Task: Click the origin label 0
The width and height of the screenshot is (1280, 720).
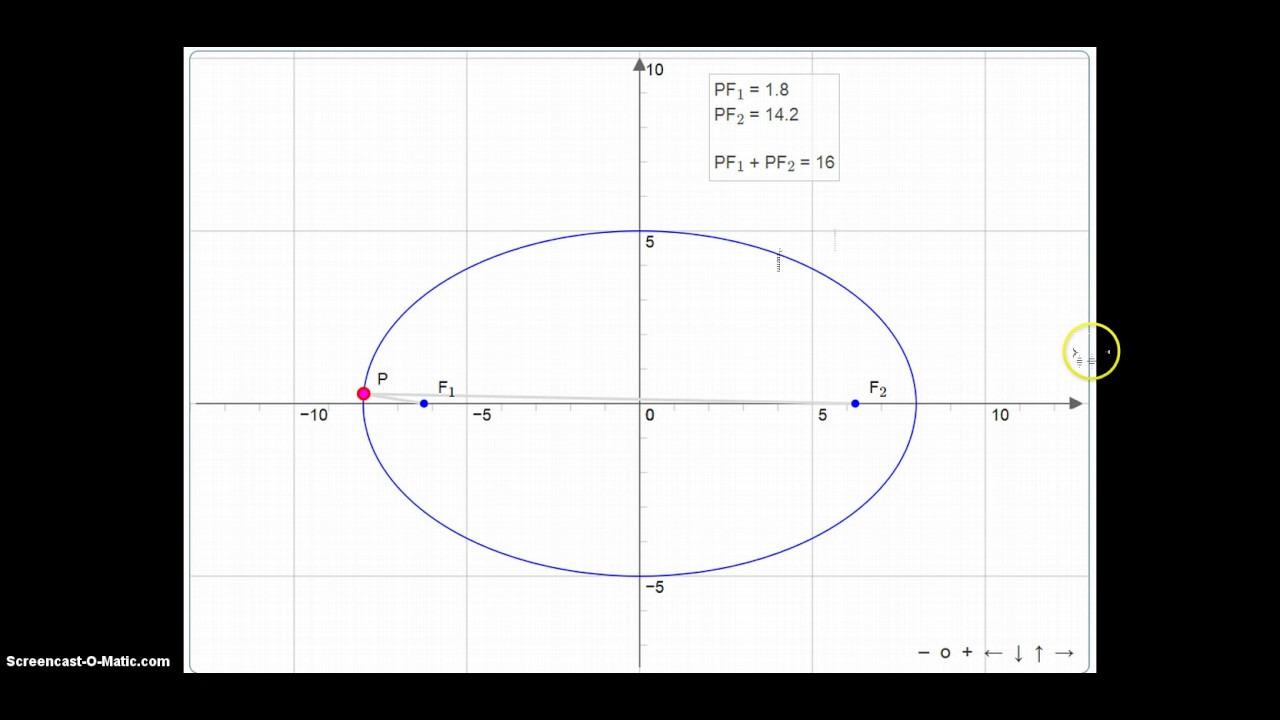Action: [649, 415]
